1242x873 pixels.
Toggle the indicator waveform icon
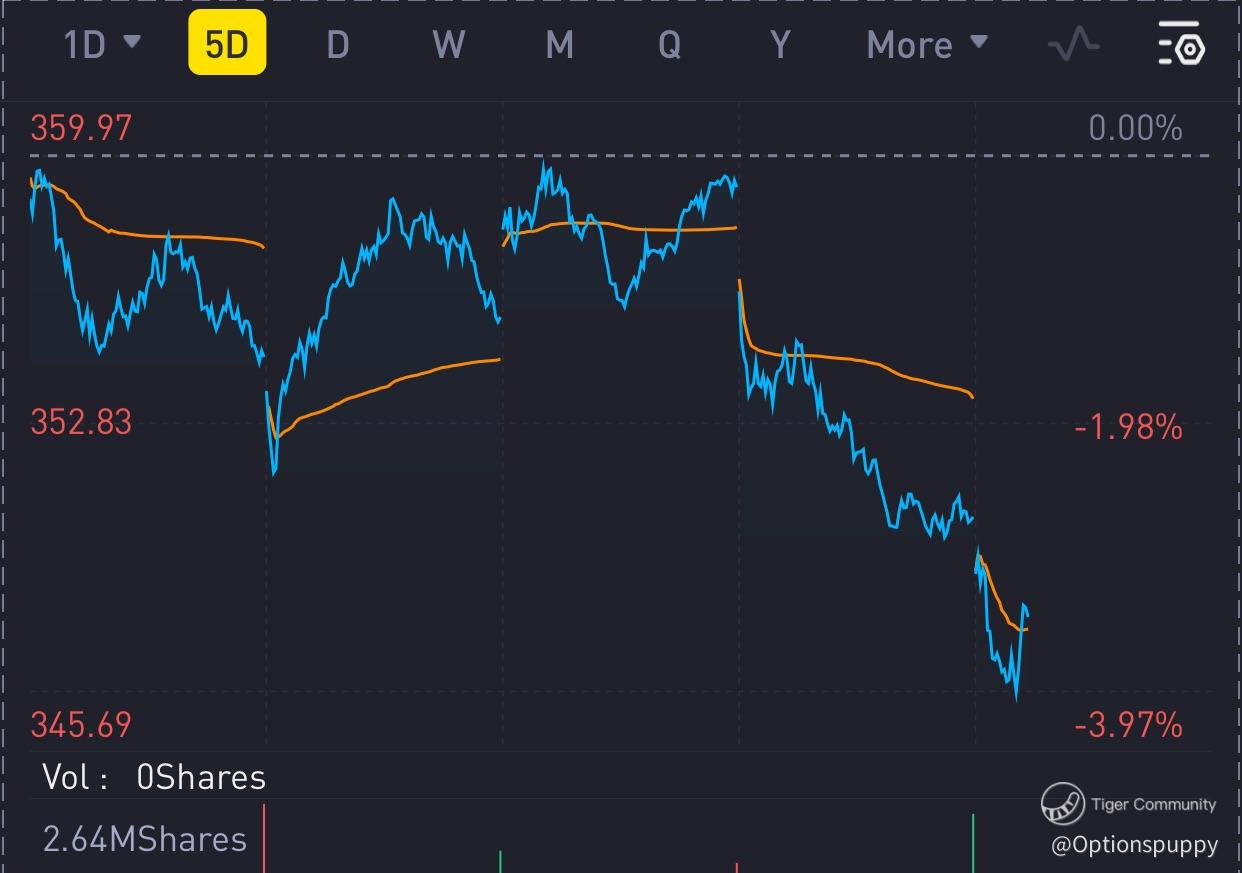click(x=1073, y=44)
